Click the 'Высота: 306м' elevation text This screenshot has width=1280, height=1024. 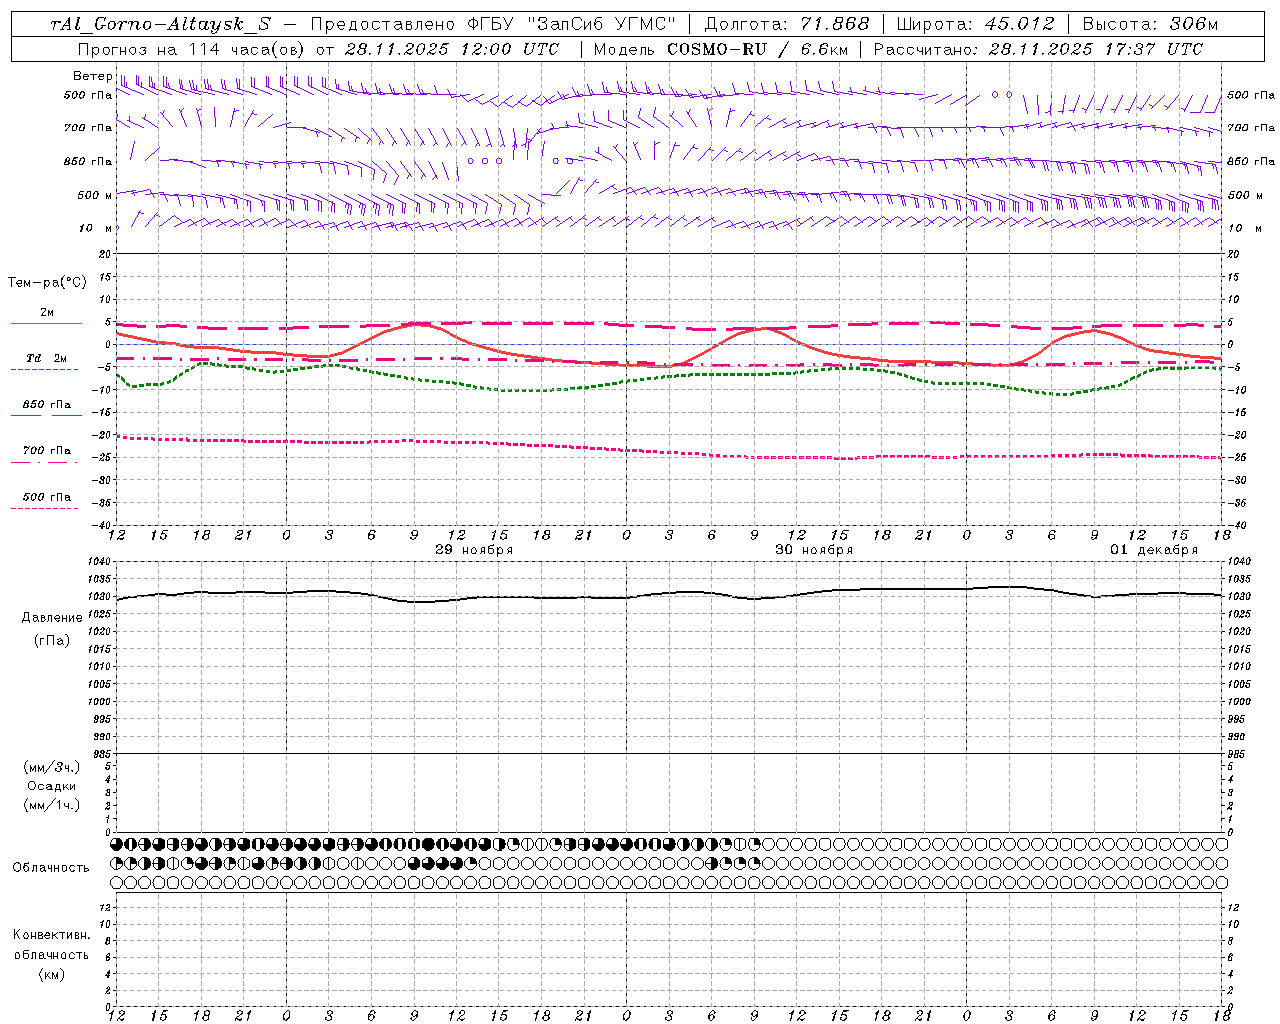pos(1150,24)
